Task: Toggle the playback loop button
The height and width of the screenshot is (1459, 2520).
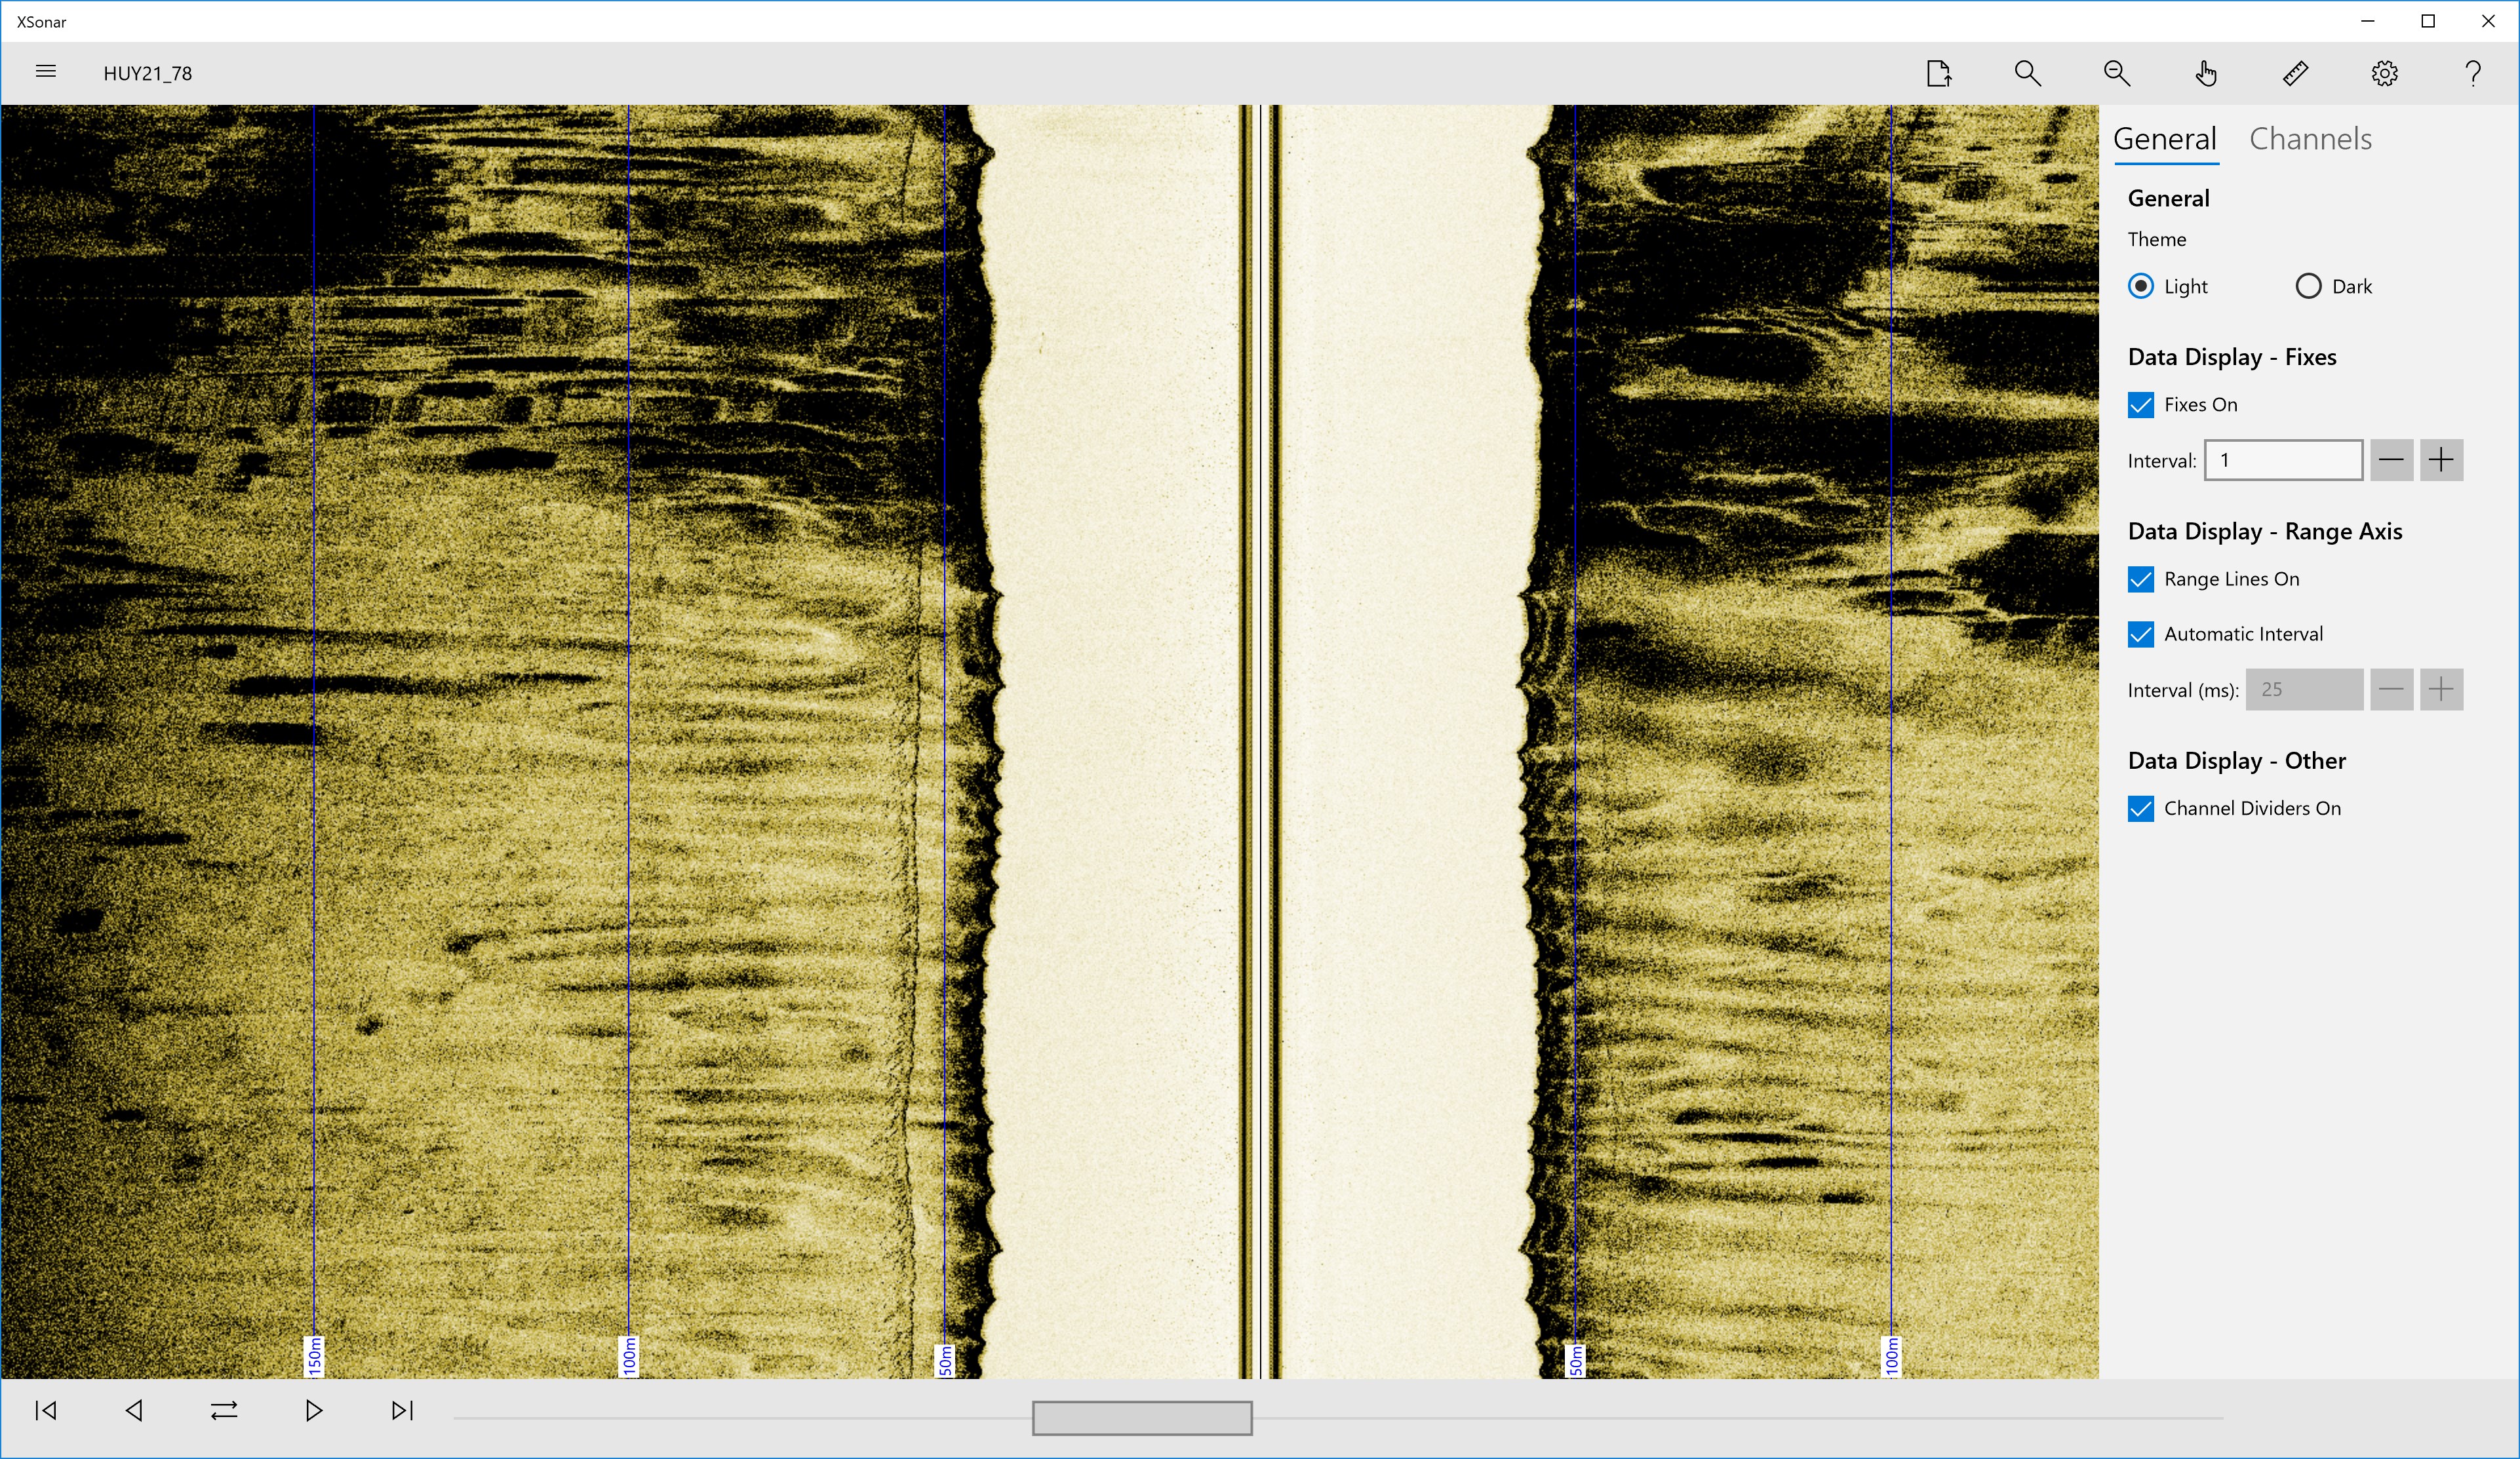Action: tap(224, 1410)
